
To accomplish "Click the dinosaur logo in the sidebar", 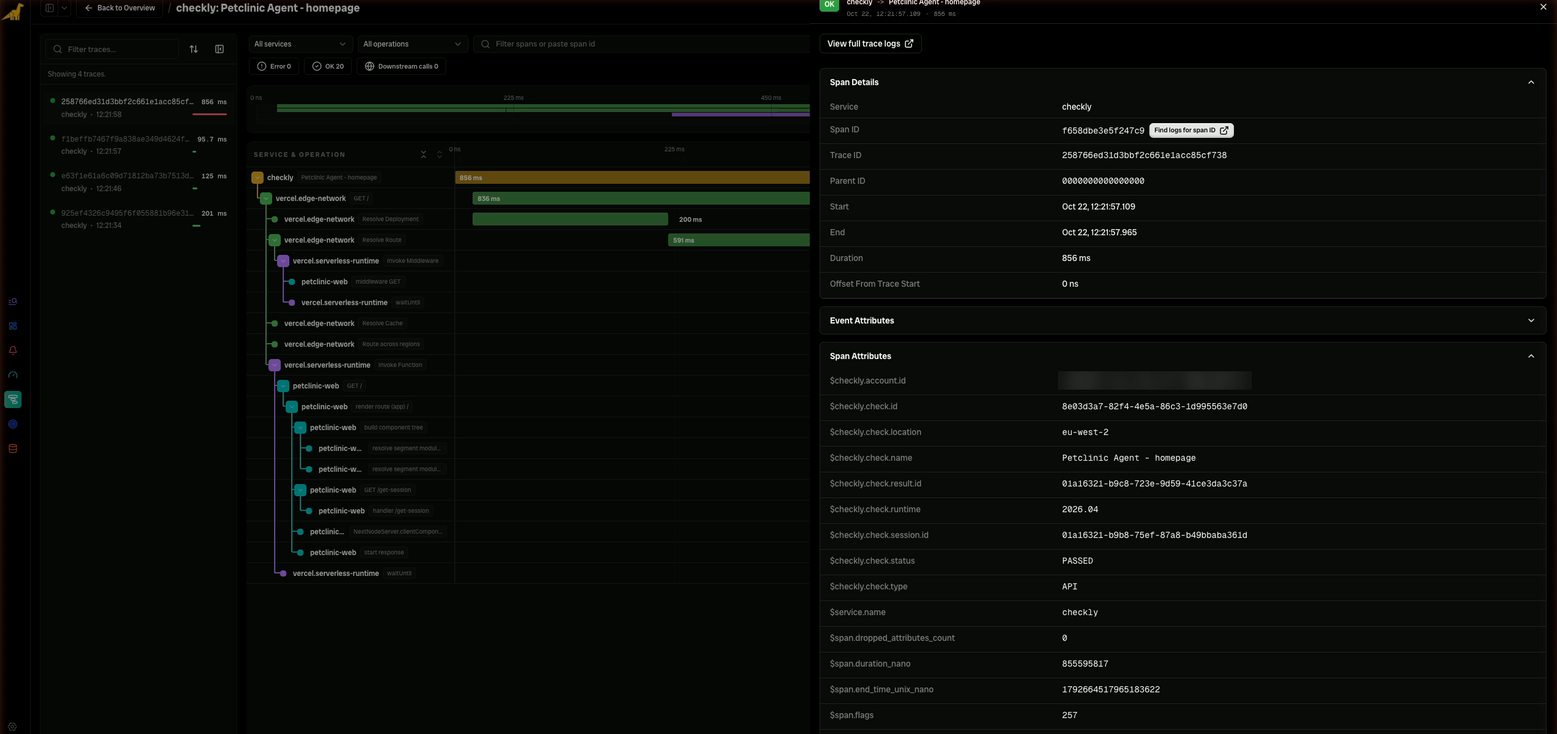I will pos(13,12).
